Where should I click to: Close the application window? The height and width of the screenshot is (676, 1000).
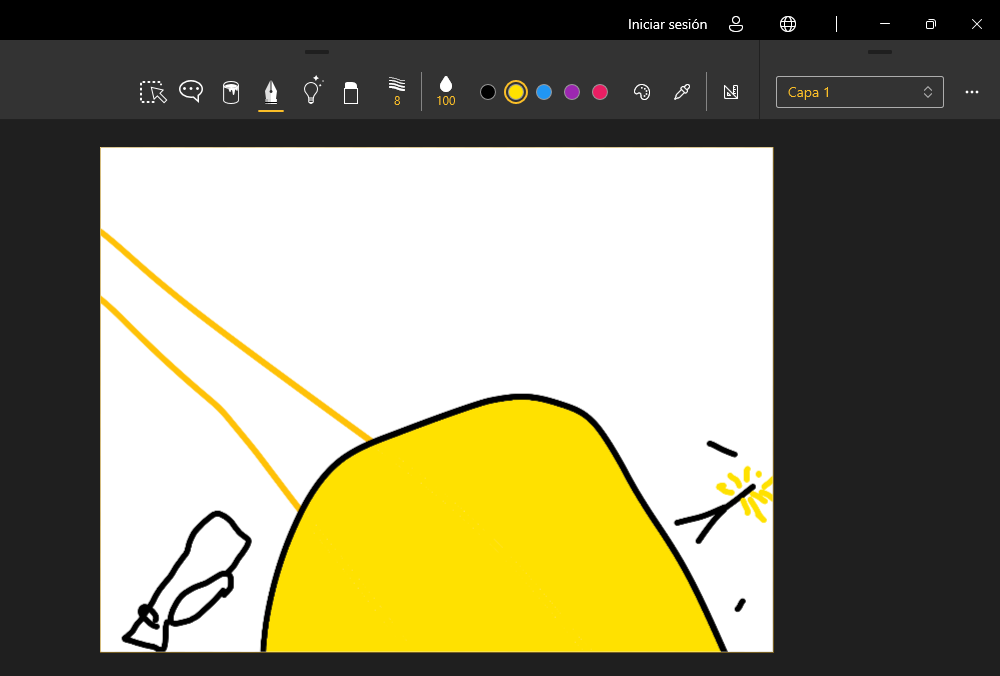coord(977,24)
